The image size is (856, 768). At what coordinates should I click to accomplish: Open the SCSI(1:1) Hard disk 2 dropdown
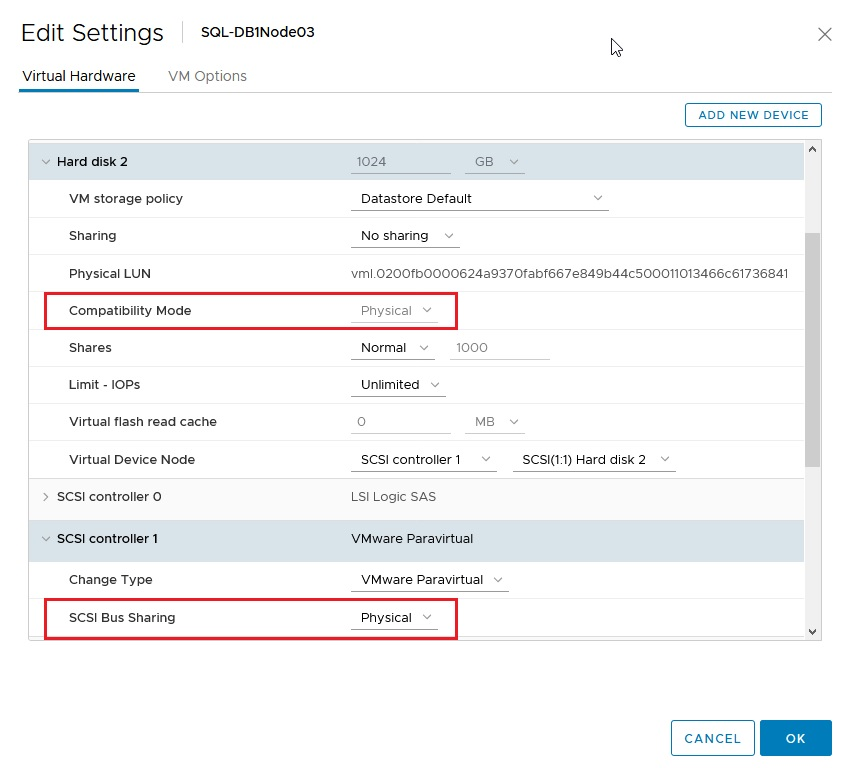594,460
